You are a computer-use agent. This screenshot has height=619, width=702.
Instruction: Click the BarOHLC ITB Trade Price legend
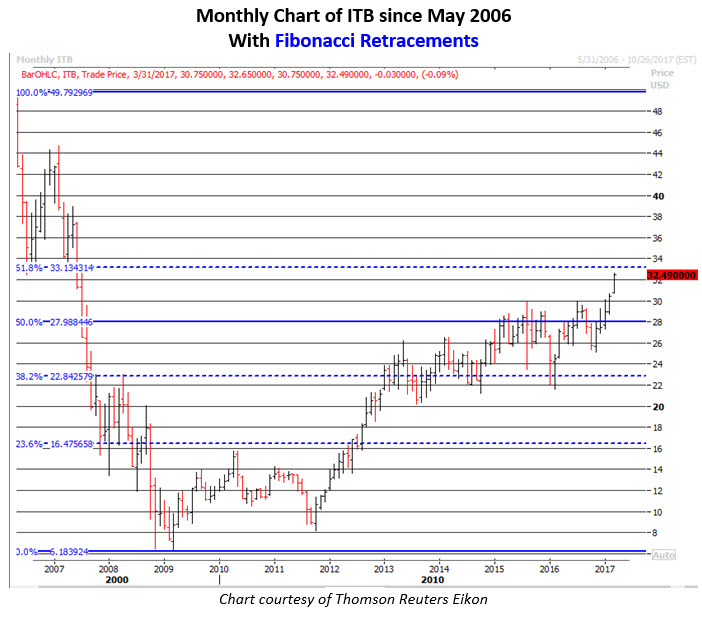click(x=240, y=74)
